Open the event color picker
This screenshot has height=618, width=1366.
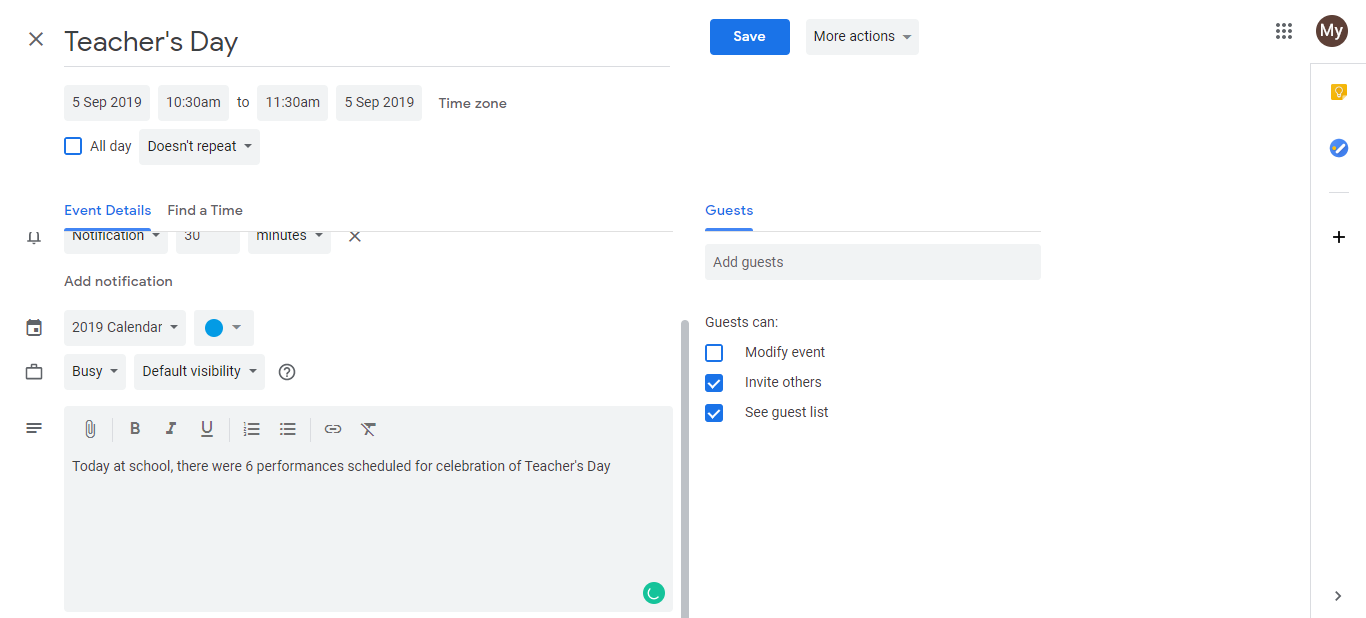[224, 328]
